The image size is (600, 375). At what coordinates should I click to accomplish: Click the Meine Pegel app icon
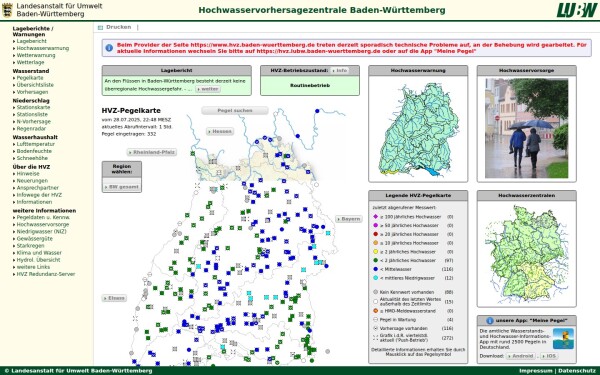[x=563, y=339]
